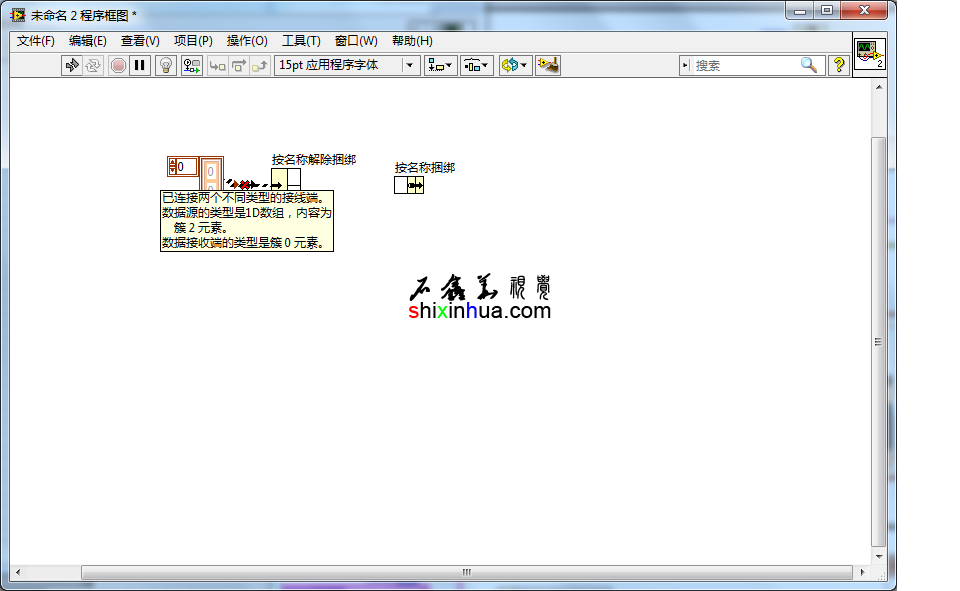Screen dimensions: 960x591
Task: Select the 按名称捆绑 Bundle By Name node
Action: [x=409, y=185]
